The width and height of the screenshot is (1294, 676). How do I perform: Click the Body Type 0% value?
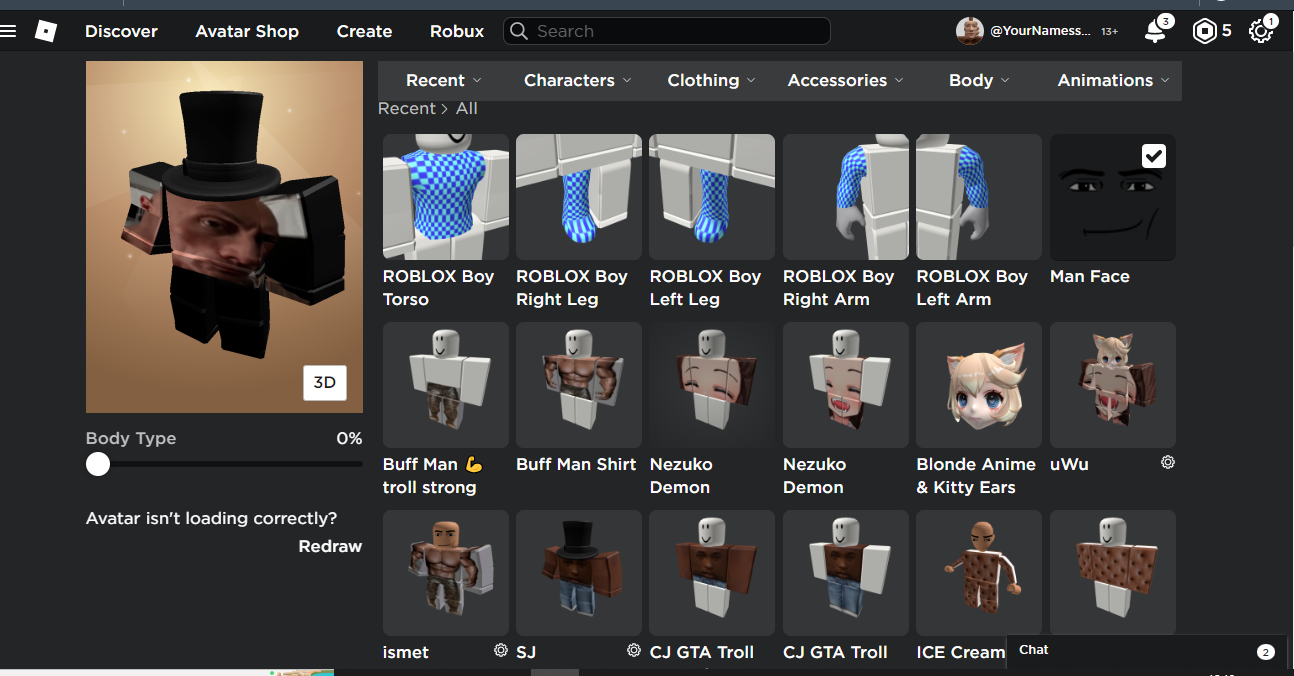(x=349, y=438)
